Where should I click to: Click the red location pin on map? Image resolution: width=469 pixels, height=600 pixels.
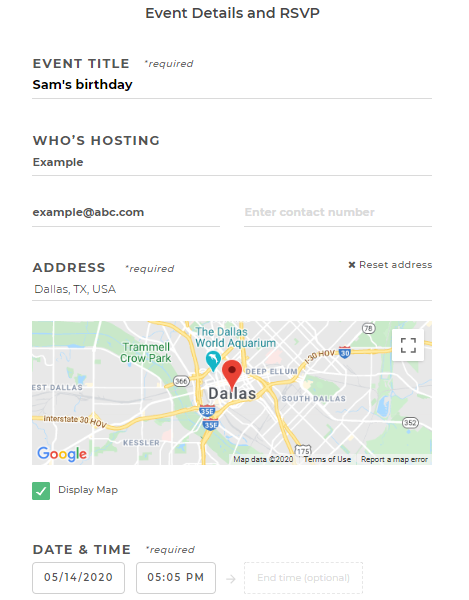click(x=232, y=374)
